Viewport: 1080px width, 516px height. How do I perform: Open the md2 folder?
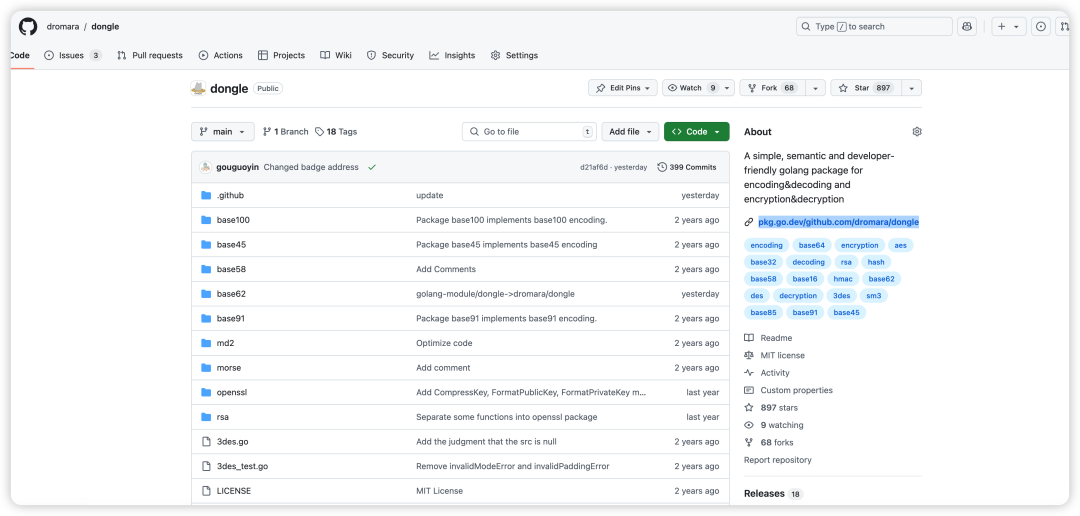225,343
